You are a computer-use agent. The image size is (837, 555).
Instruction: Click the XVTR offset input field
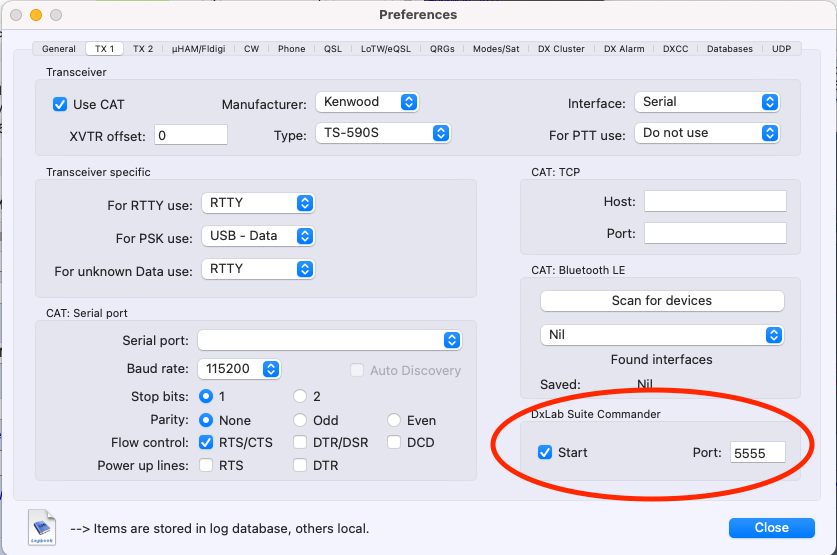coord(190,135)
